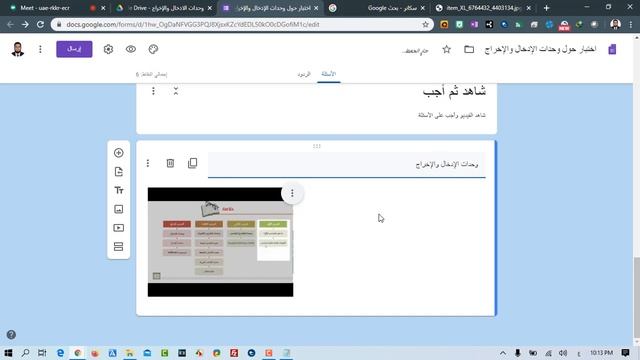Click the embedded video thumbnail
This screenshot has height=360, width=640.
220,242
